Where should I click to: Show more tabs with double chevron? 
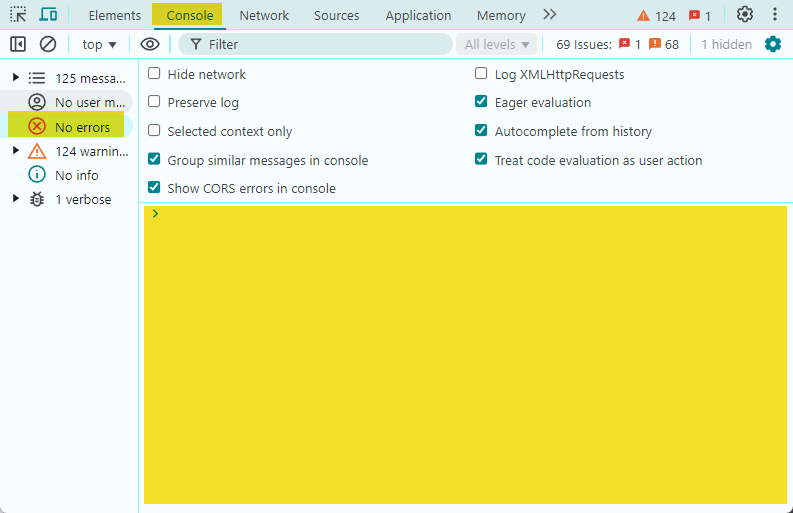coord(549,15)
